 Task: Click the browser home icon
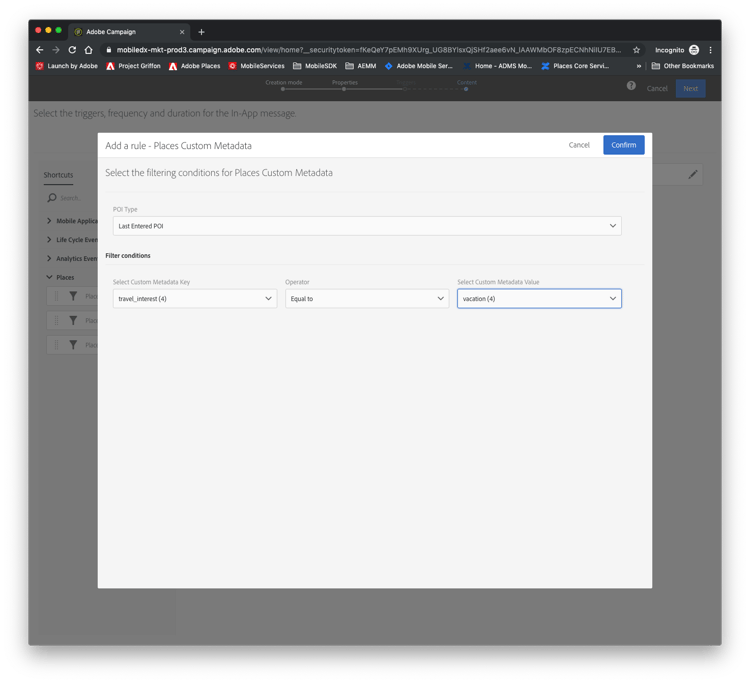pos(88,50)
